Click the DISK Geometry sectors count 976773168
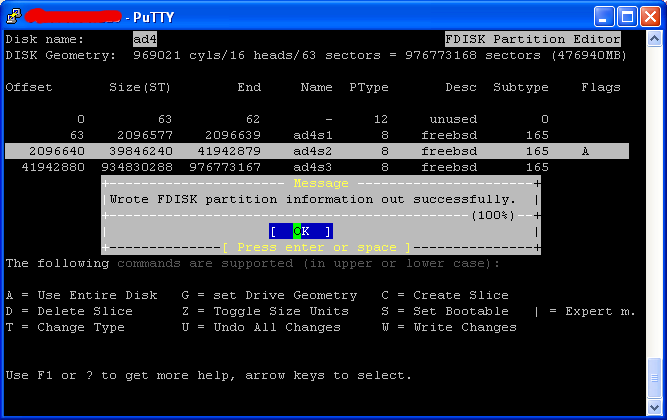 pos(441,56)
